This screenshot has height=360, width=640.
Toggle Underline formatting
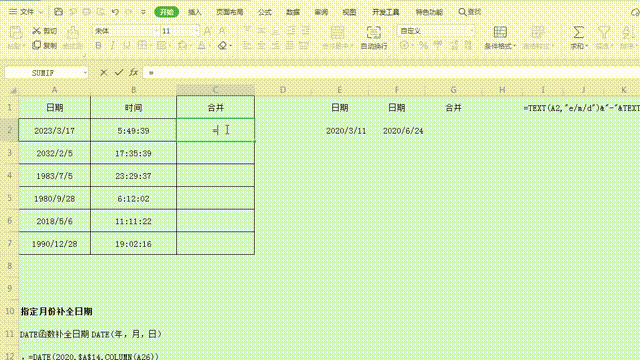coord(127,46)
